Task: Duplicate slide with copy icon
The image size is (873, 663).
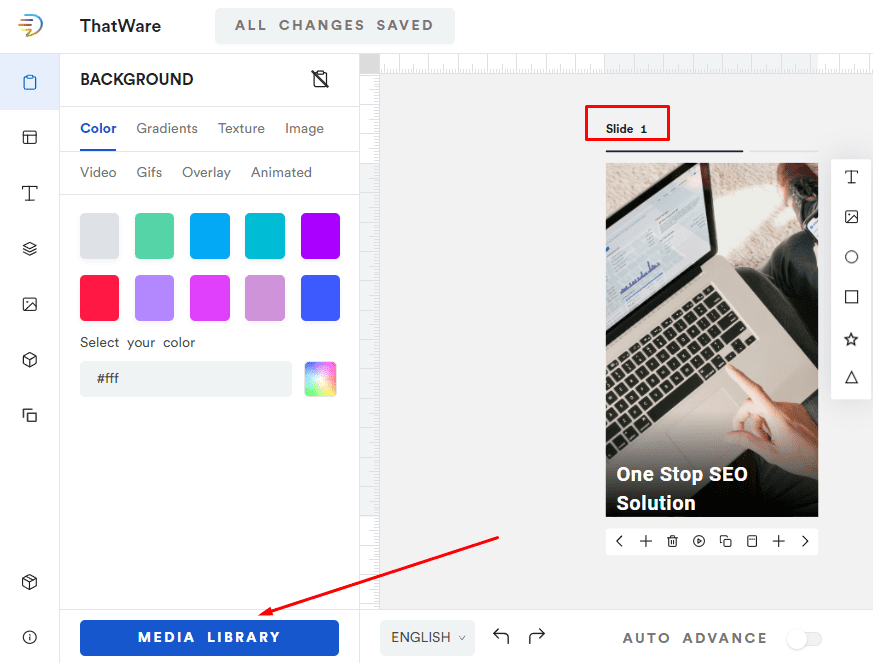Action: [725, 541]
